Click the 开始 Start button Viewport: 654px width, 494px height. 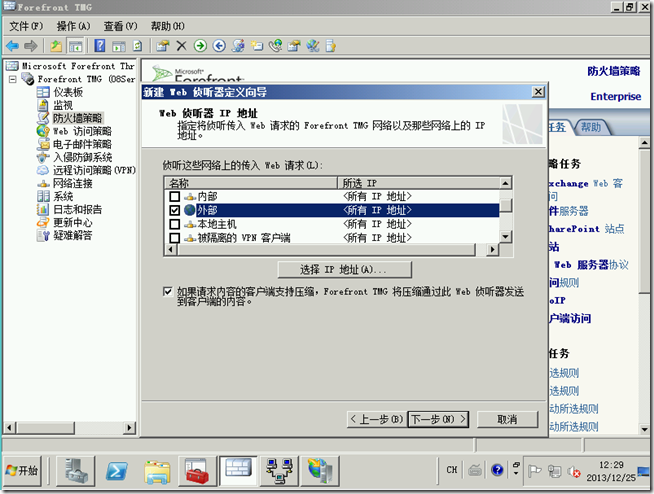23,471
